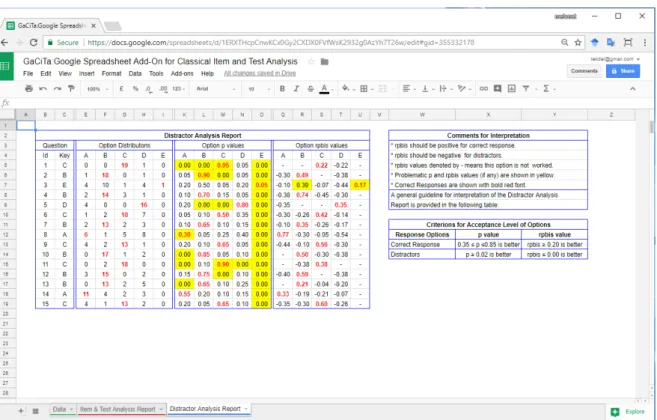Activate the paint format tool
Screen dimensions: 657x420
tap(71, 88)
